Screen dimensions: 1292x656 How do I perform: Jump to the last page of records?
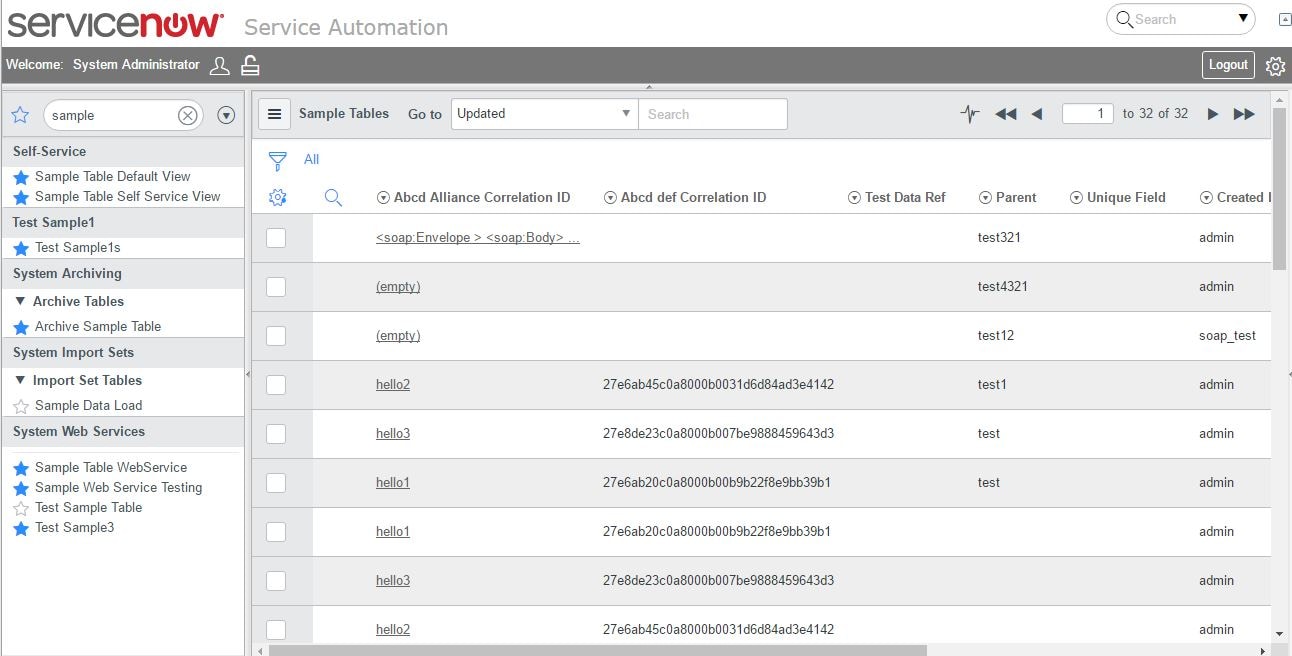point(1244,114)
